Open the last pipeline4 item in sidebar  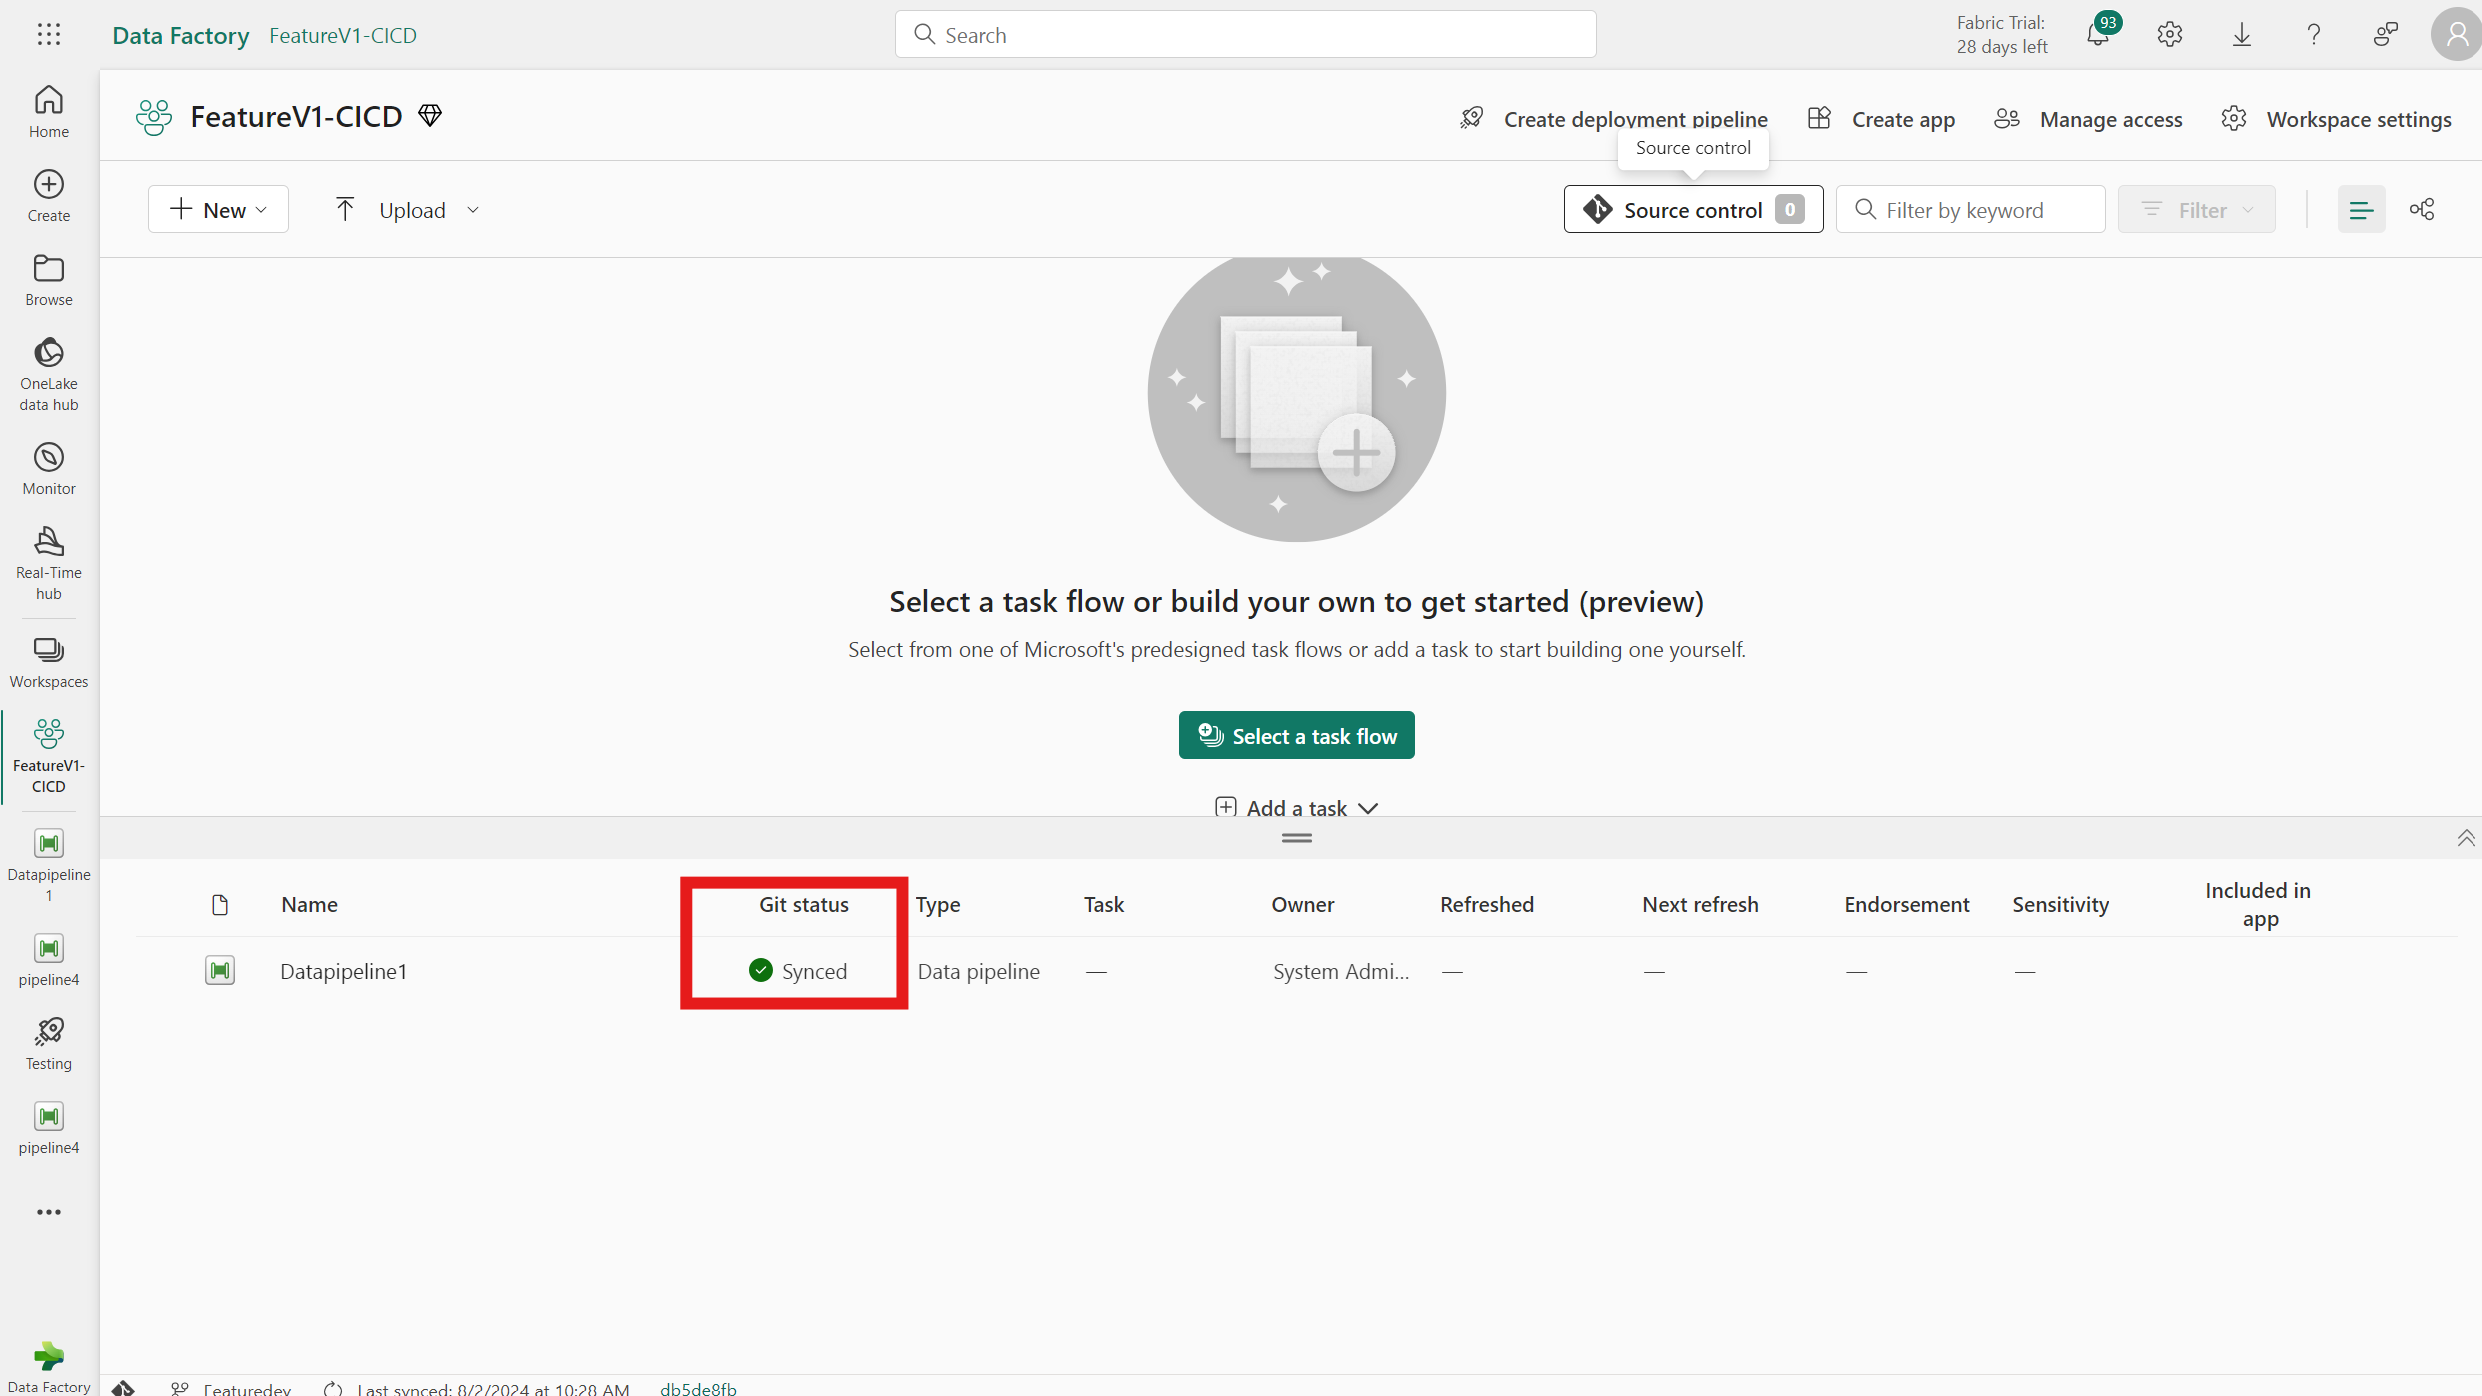(49, 1128)
